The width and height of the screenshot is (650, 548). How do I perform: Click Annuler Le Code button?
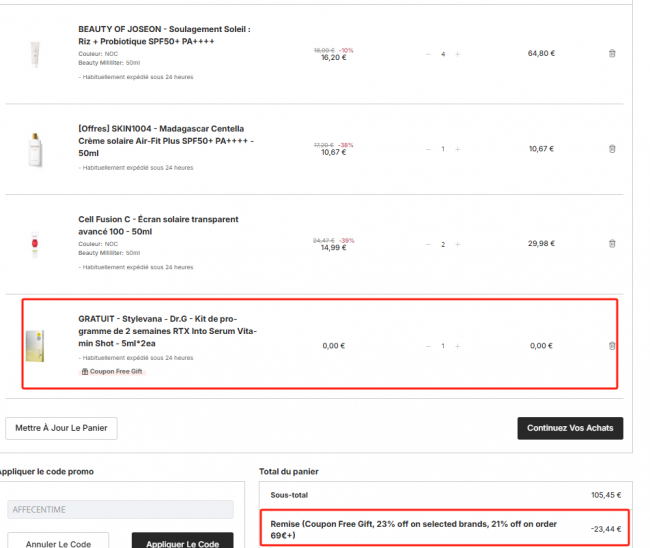click(x=58, y=543)
